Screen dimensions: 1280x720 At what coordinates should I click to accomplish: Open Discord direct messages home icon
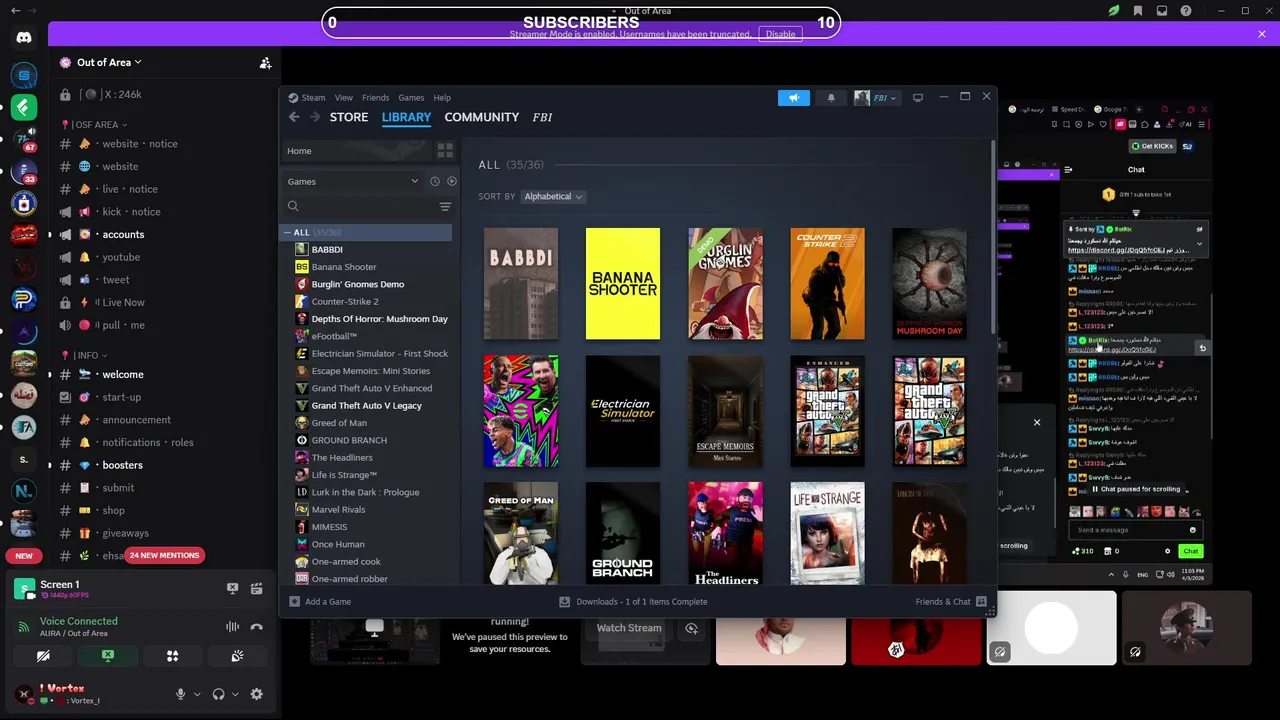pyautogui.click(x=24, y=38)
